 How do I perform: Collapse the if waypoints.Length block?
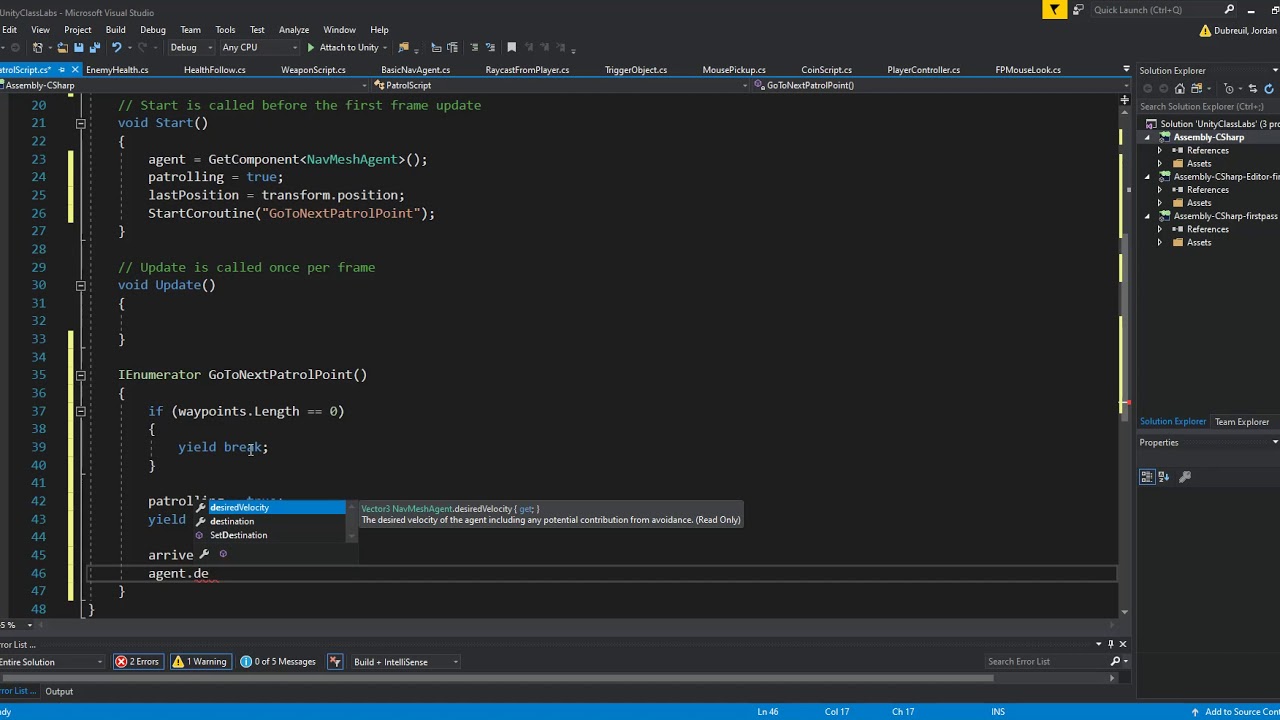[x=80, y=411]
